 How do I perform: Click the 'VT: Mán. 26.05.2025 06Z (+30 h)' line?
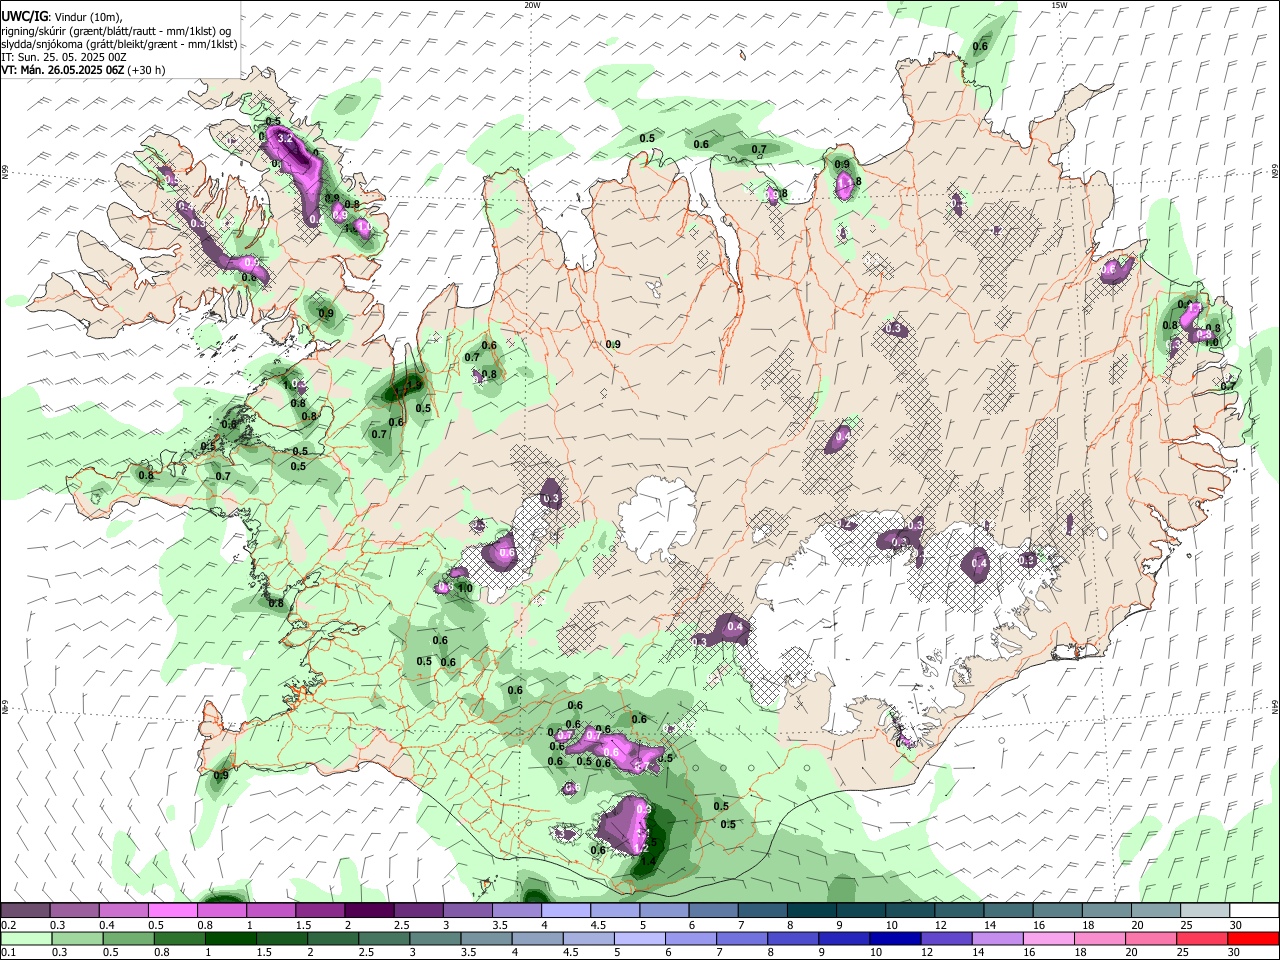coord(83,70)
